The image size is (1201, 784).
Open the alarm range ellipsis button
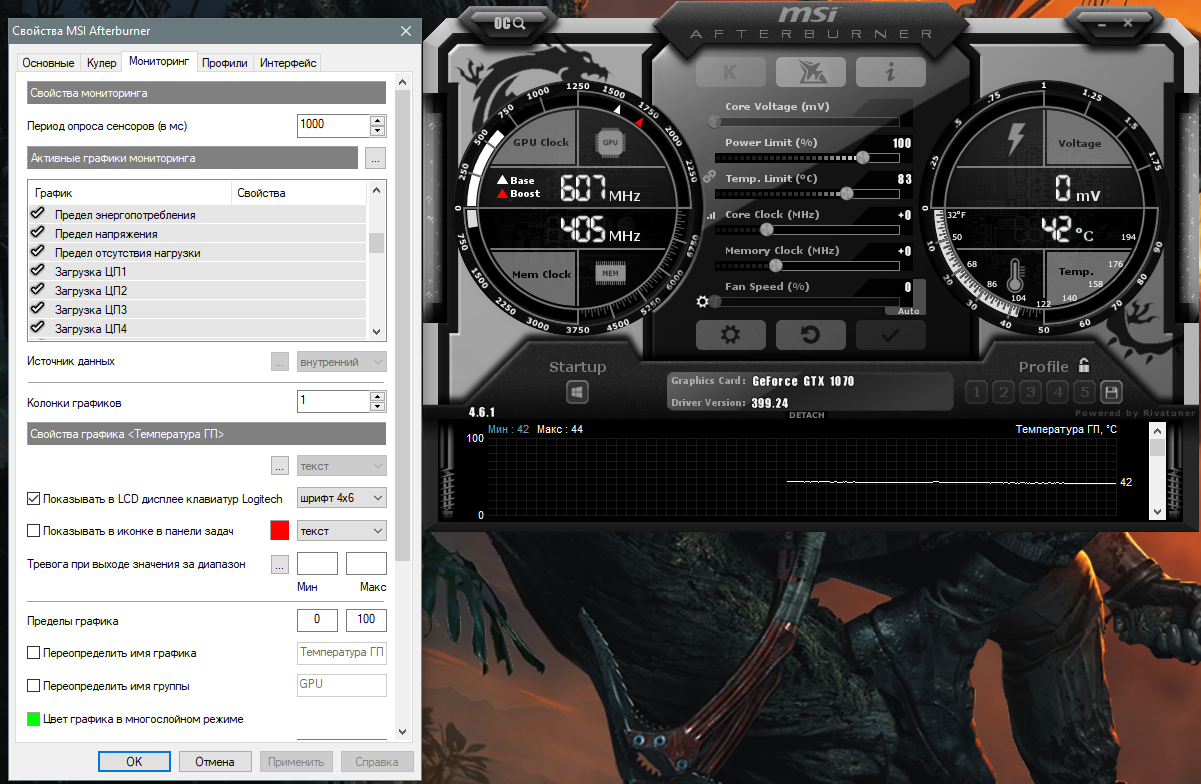click(x=280, y=564)
